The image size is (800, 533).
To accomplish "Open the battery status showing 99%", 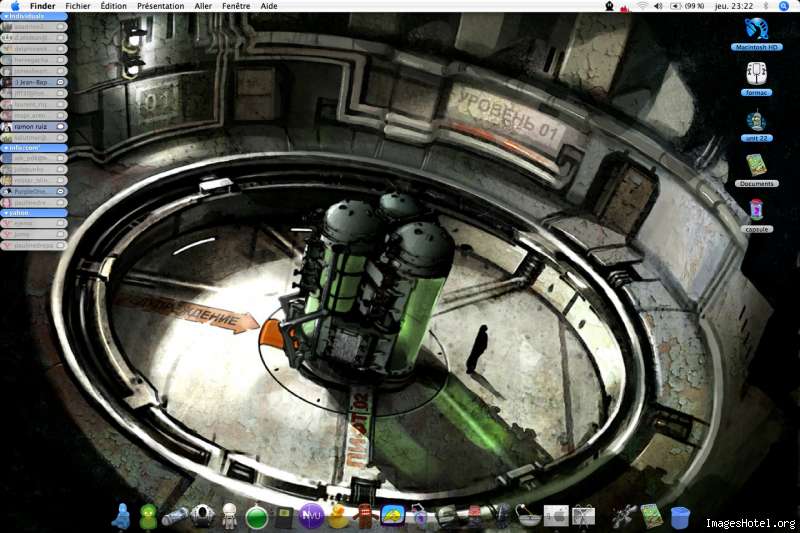I will tap(687, 6).
